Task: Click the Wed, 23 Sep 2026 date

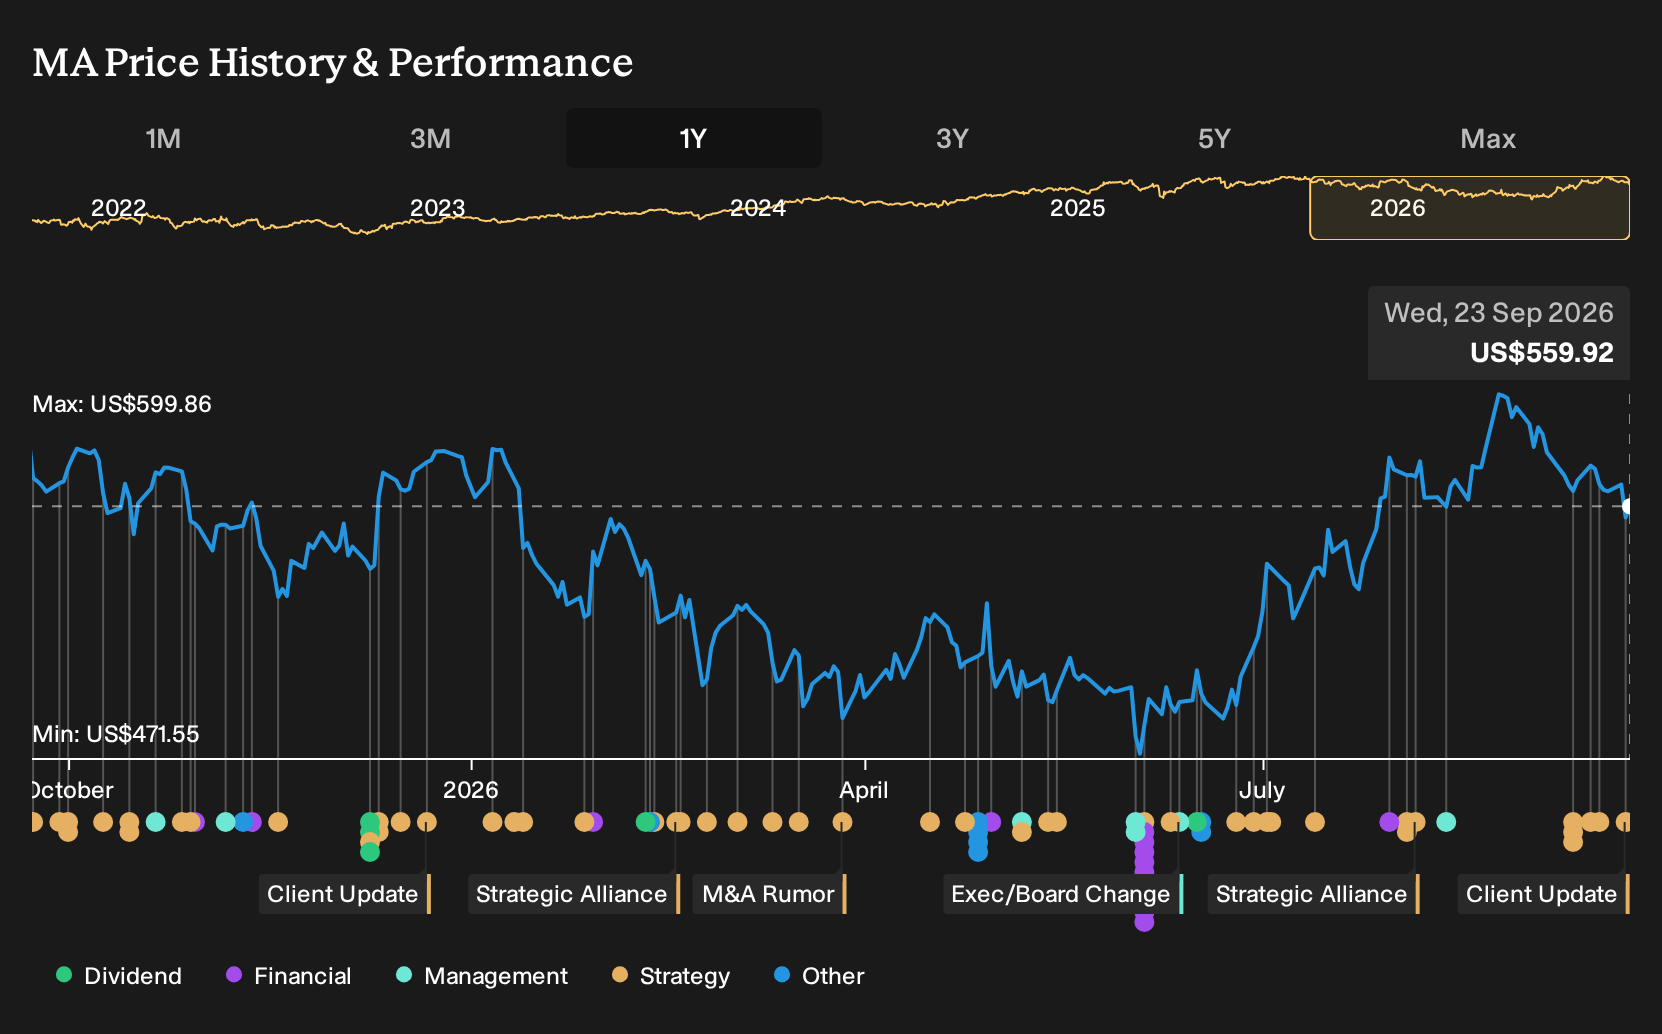Action: tap(1499, 313)
